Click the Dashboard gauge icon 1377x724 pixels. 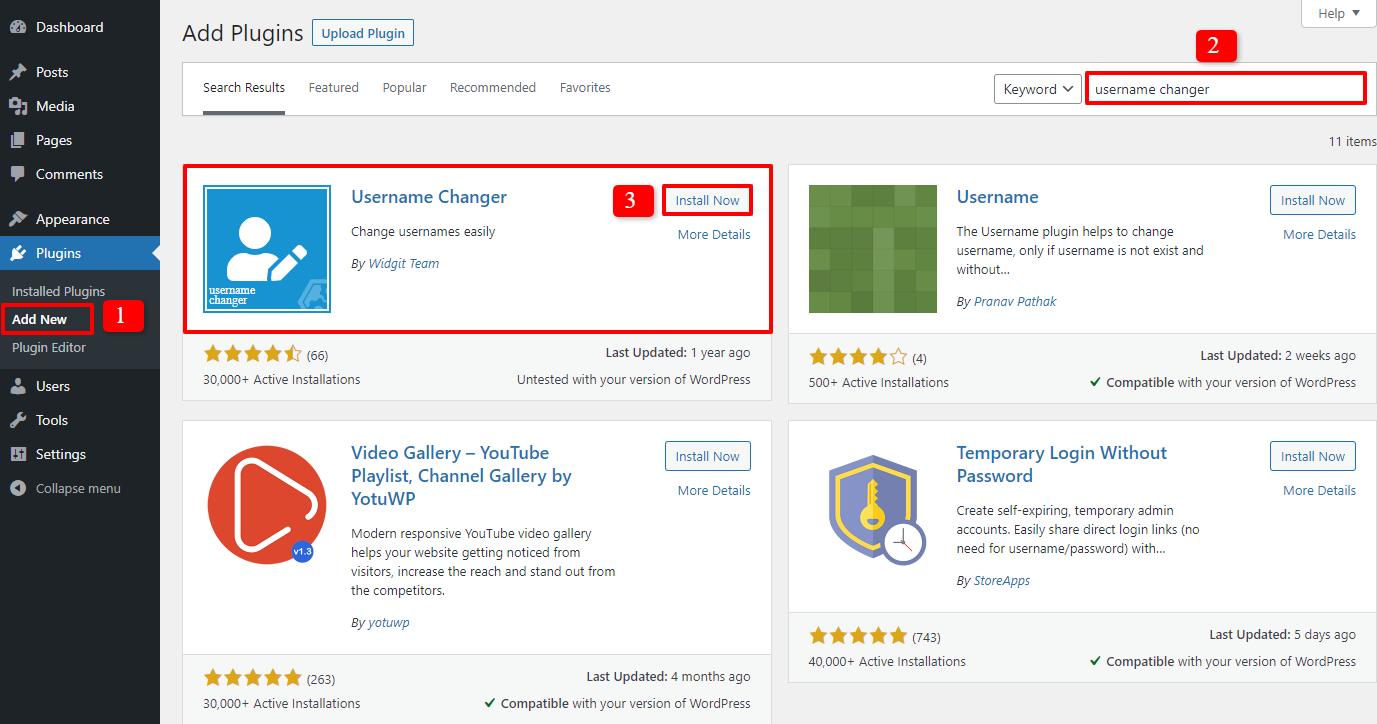(18, 27)
